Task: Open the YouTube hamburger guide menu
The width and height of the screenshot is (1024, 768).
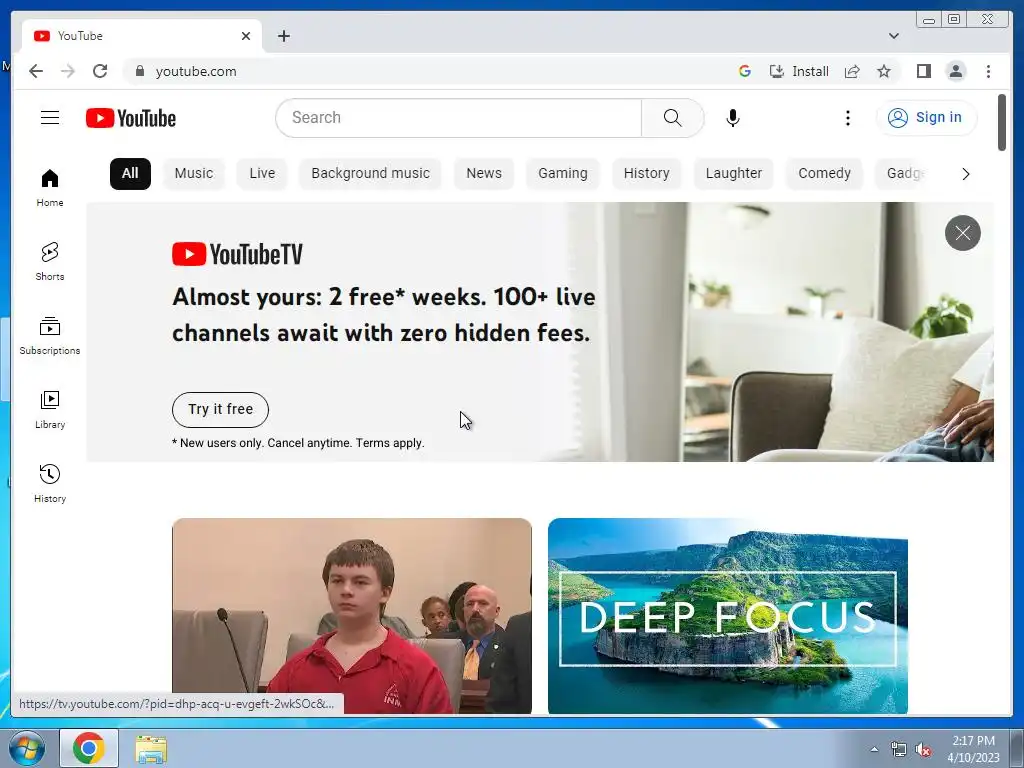Action: tap(50, 118)
